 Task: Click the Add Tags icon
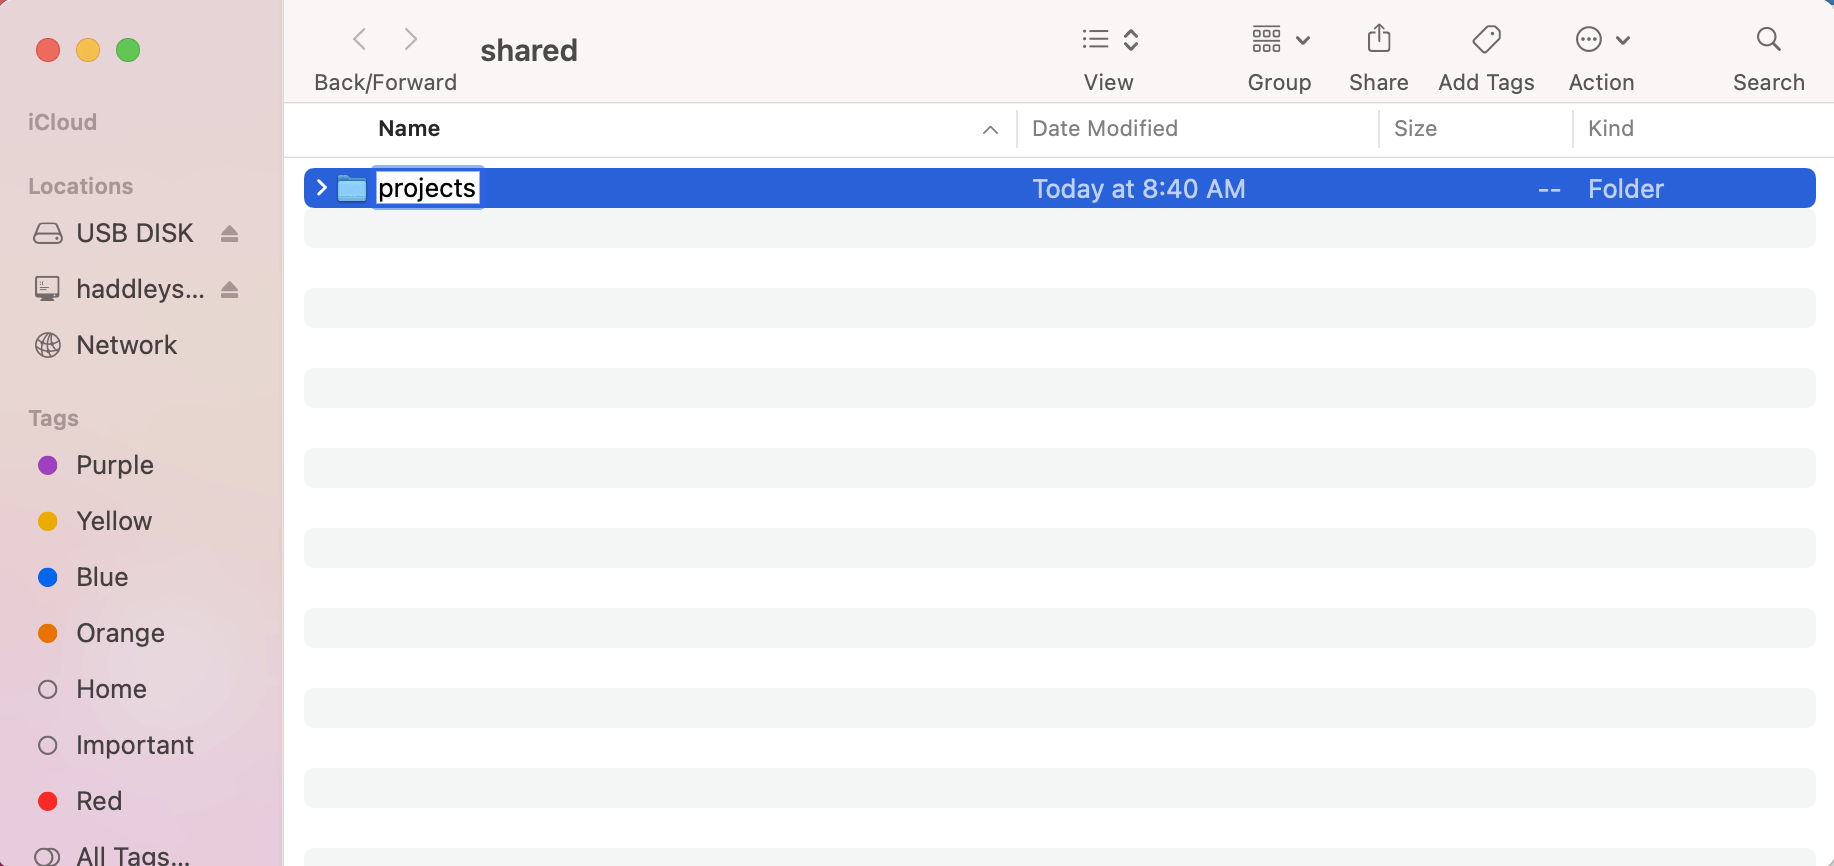click(x=1486, y=40)
